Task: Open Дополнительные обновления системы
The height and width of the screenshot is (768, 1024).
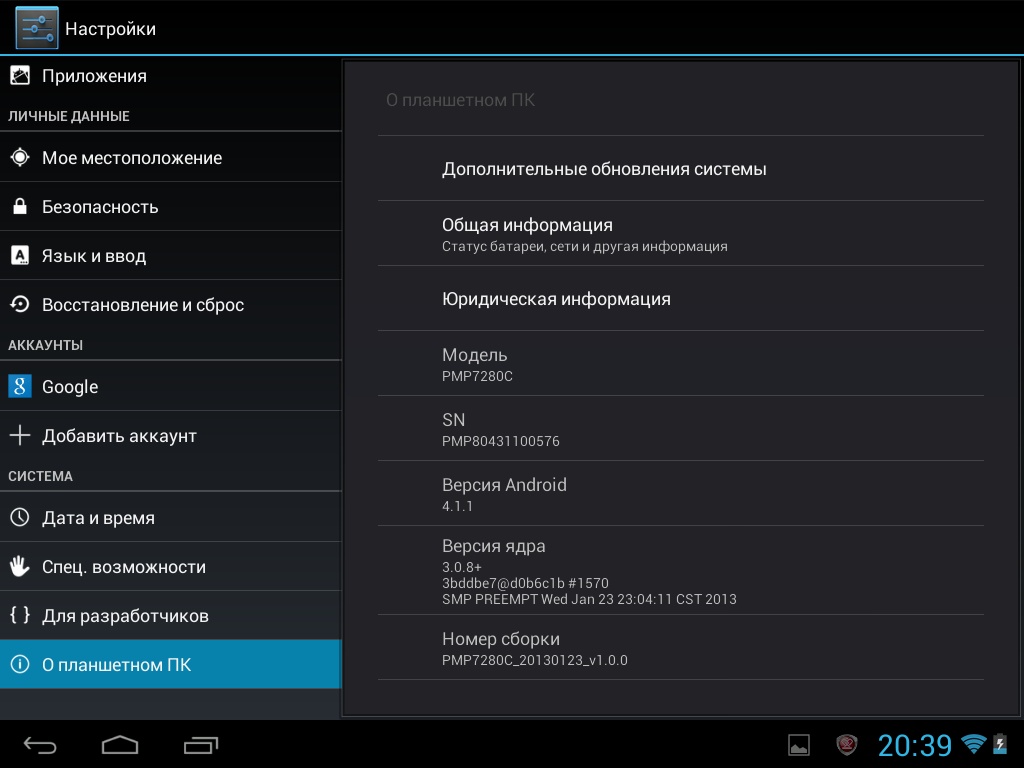Action: 604,169
